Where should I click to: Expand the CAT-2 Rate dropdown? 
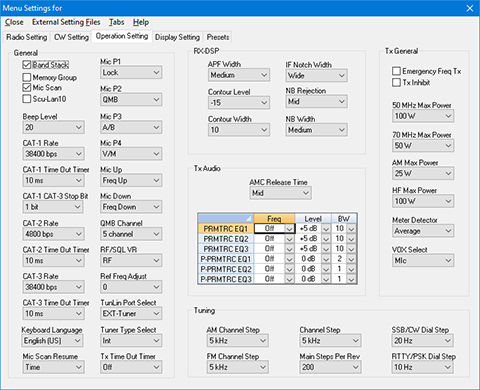click(53, 234)
